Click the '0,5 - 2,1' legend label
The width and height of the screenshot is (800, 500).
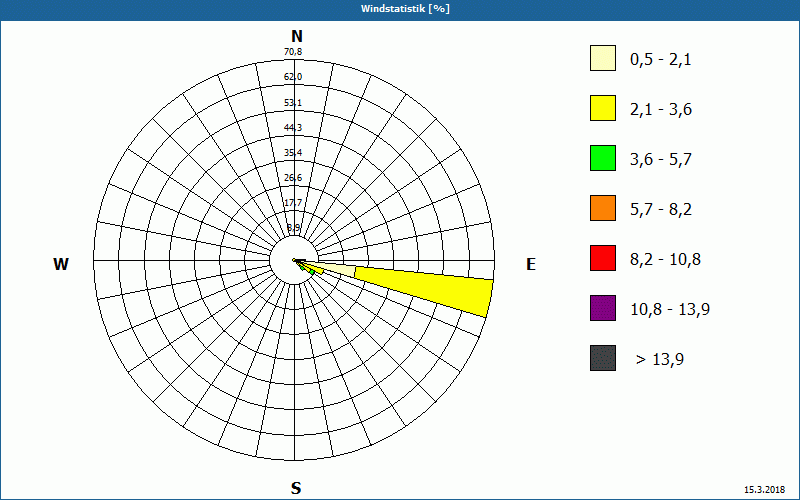[x=661, y=60]
